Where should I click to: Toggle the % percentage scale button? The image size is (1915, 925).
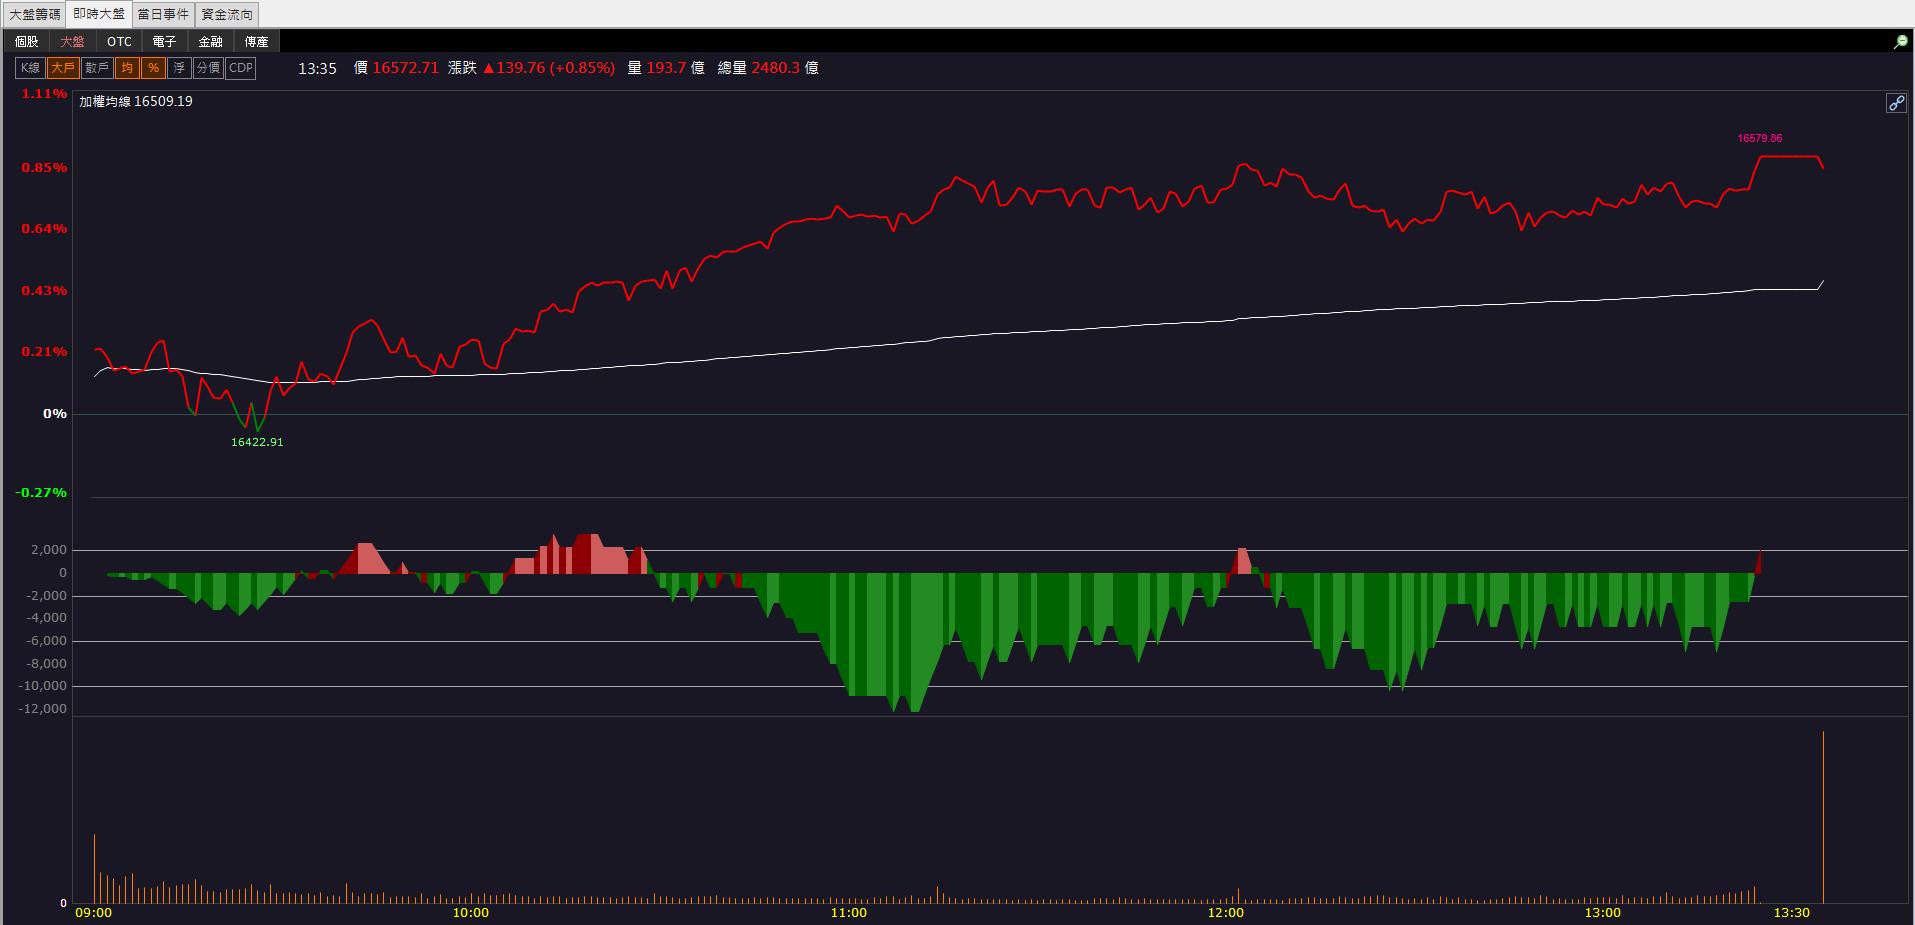pos(153,68)
